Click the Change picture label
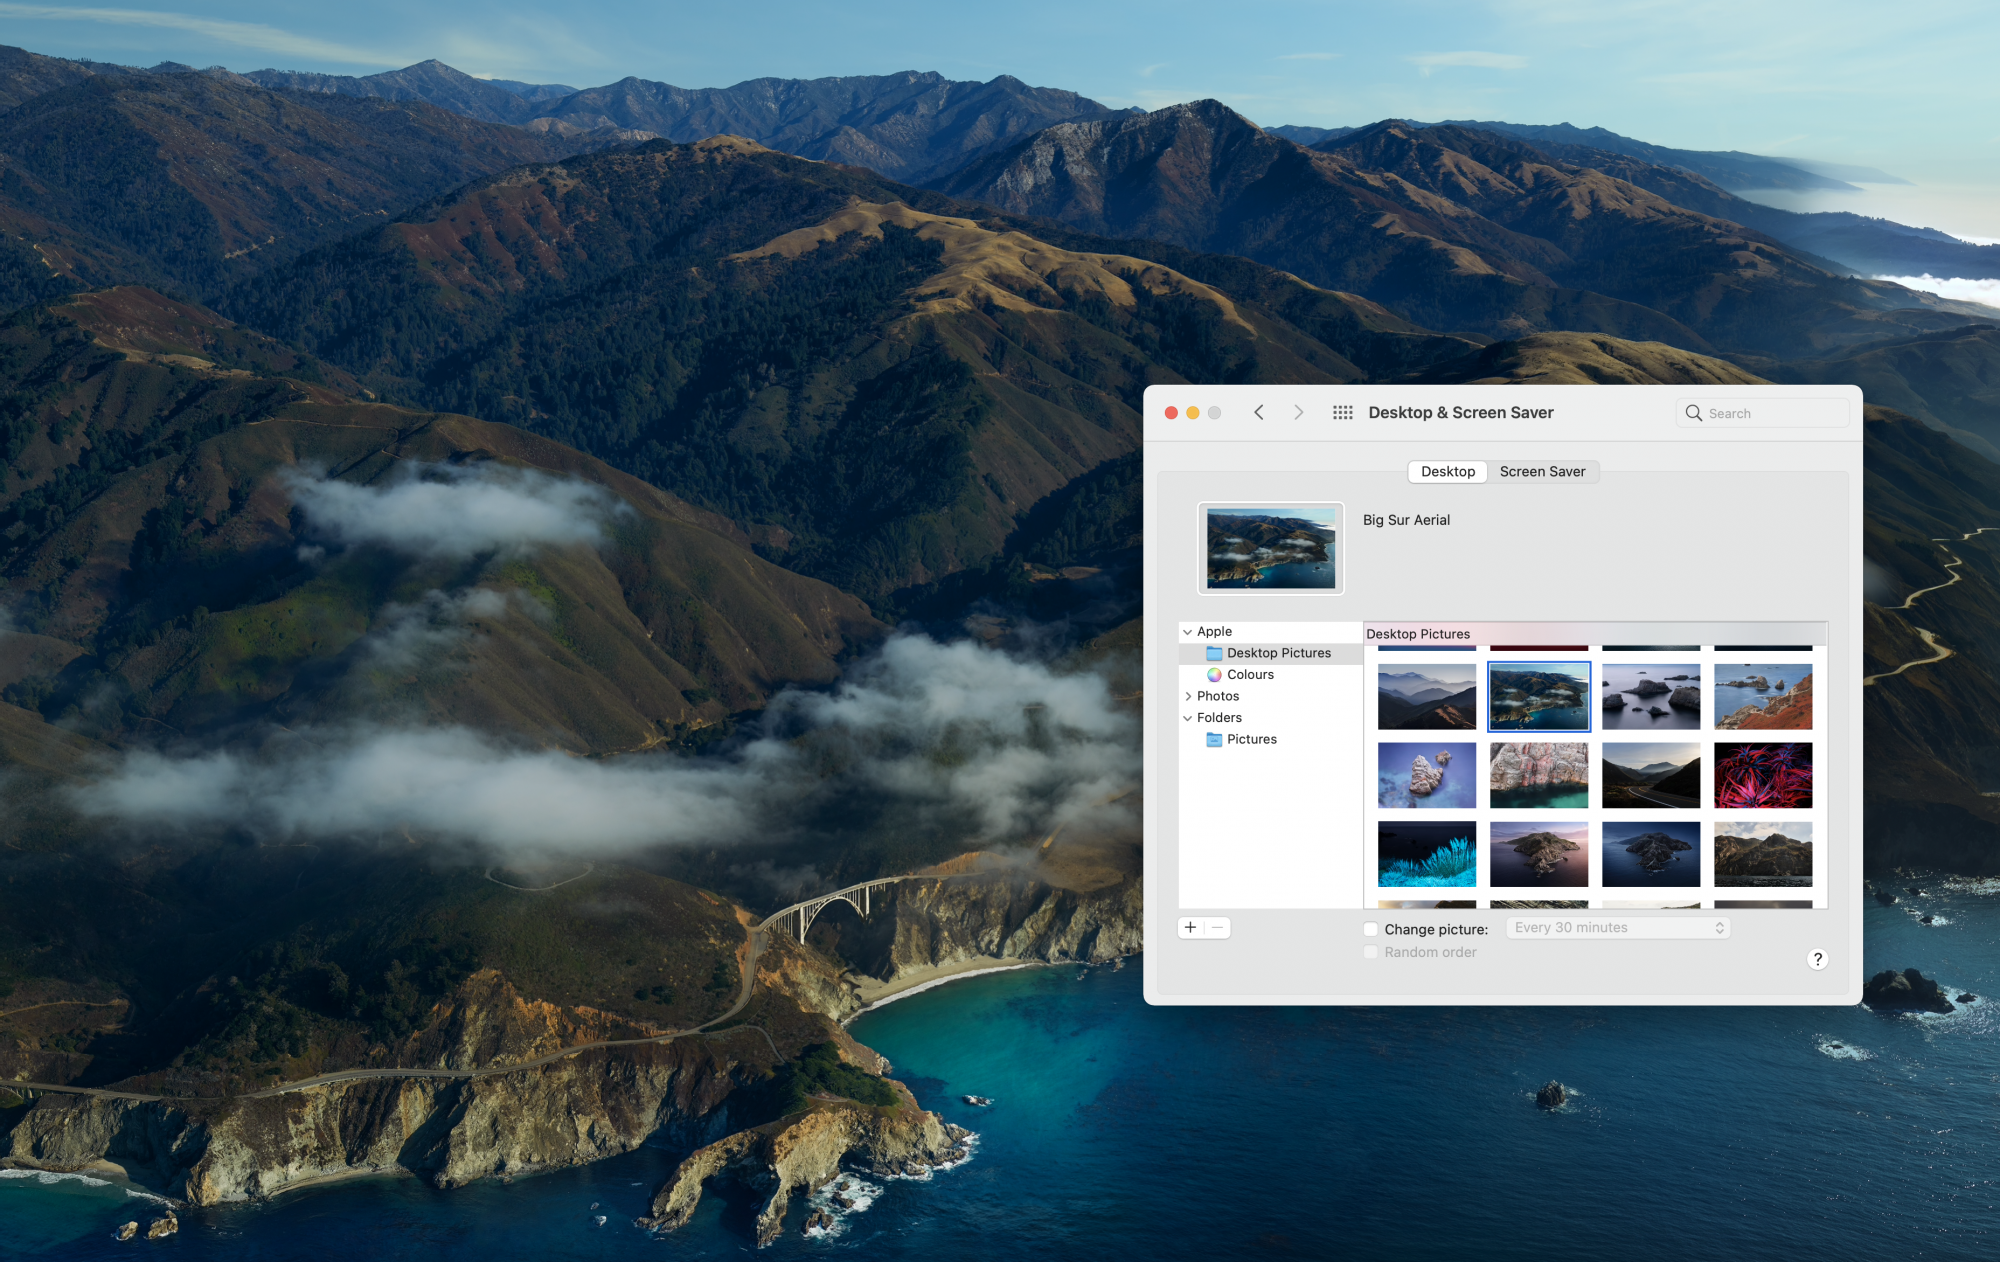2000x1262 pixels. 1436,929
